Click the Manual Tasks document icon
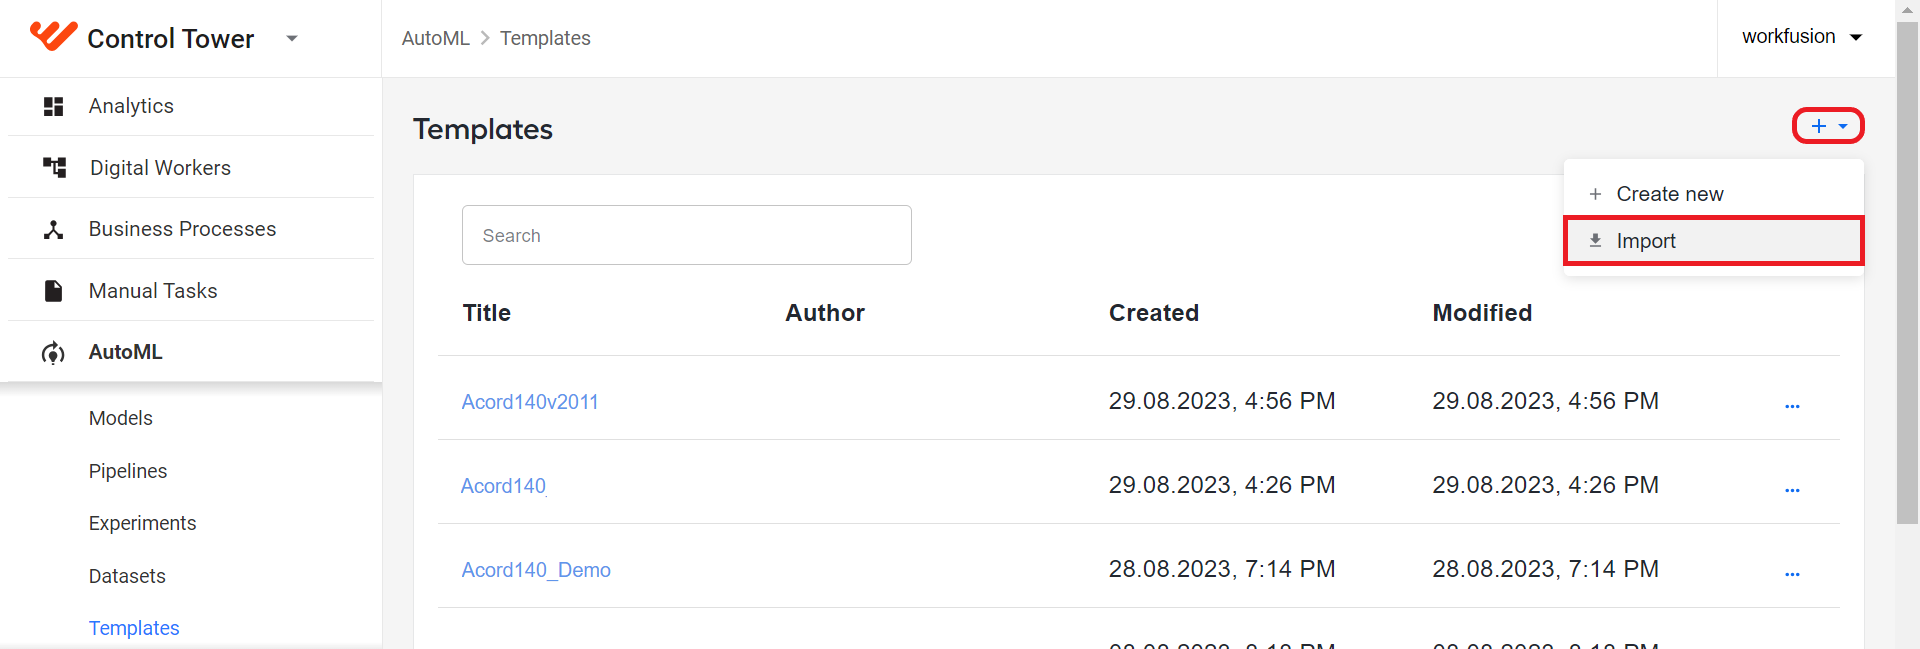Viewport: 1920px width, 649px height. pos(54,291)
